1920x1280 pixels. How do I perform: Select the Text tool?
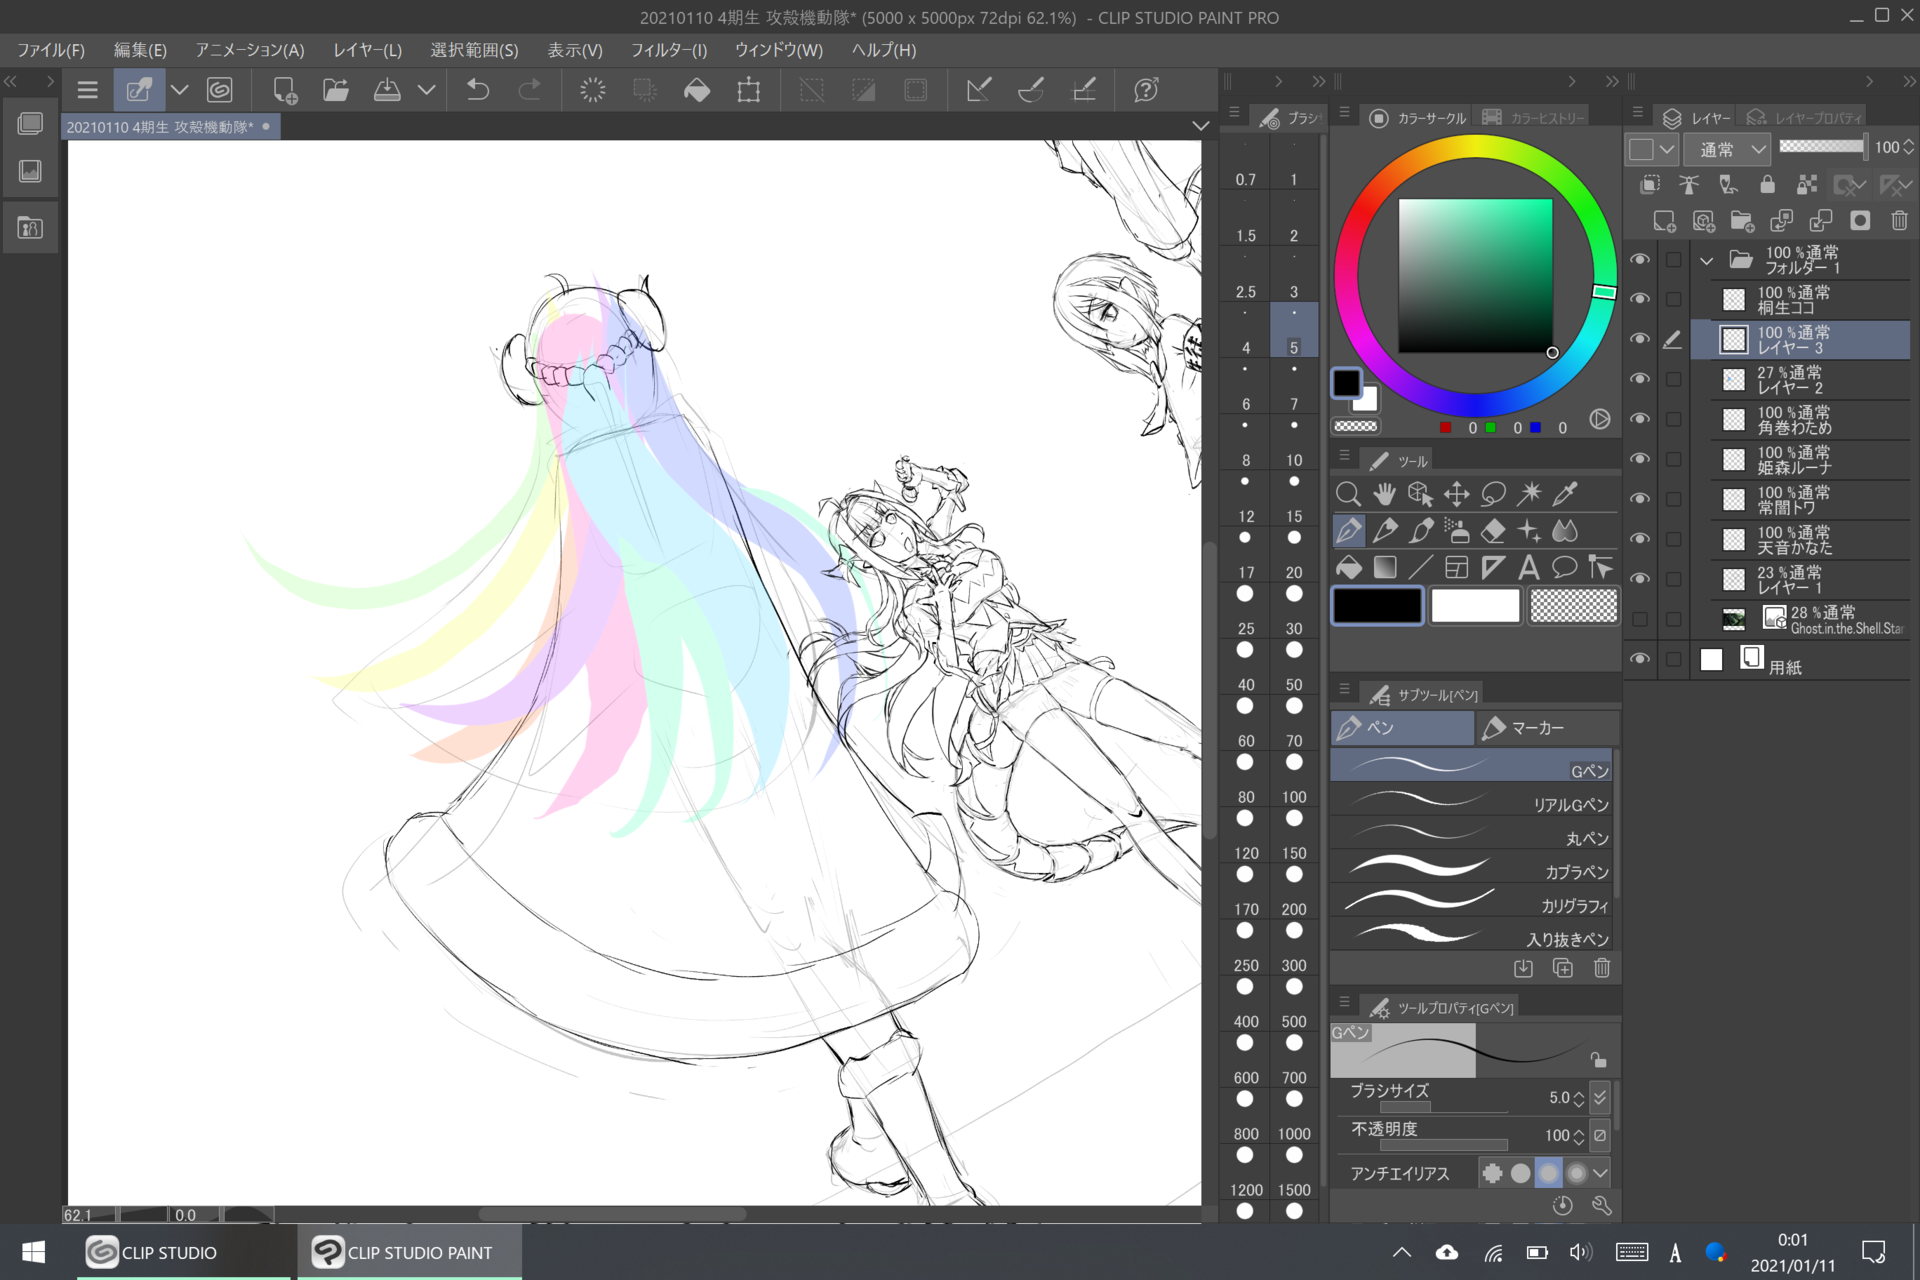coord(1528,568)
